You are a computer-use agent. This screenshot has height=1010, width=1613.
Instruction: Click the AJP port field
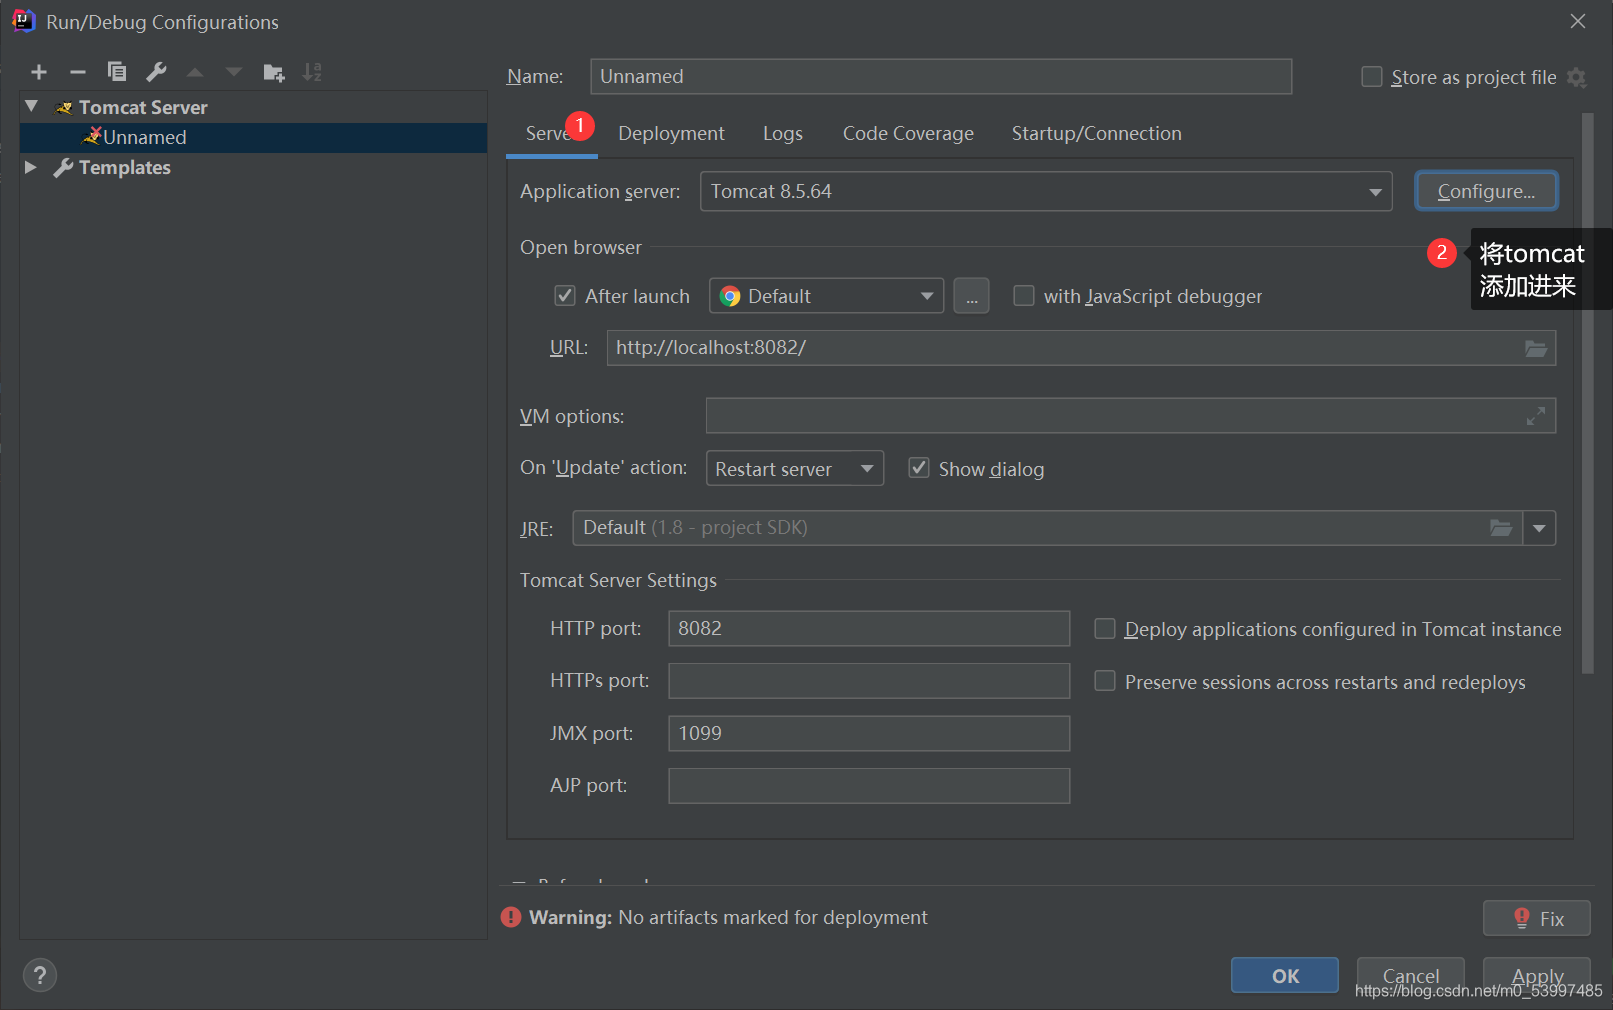(x=869, y=786)
